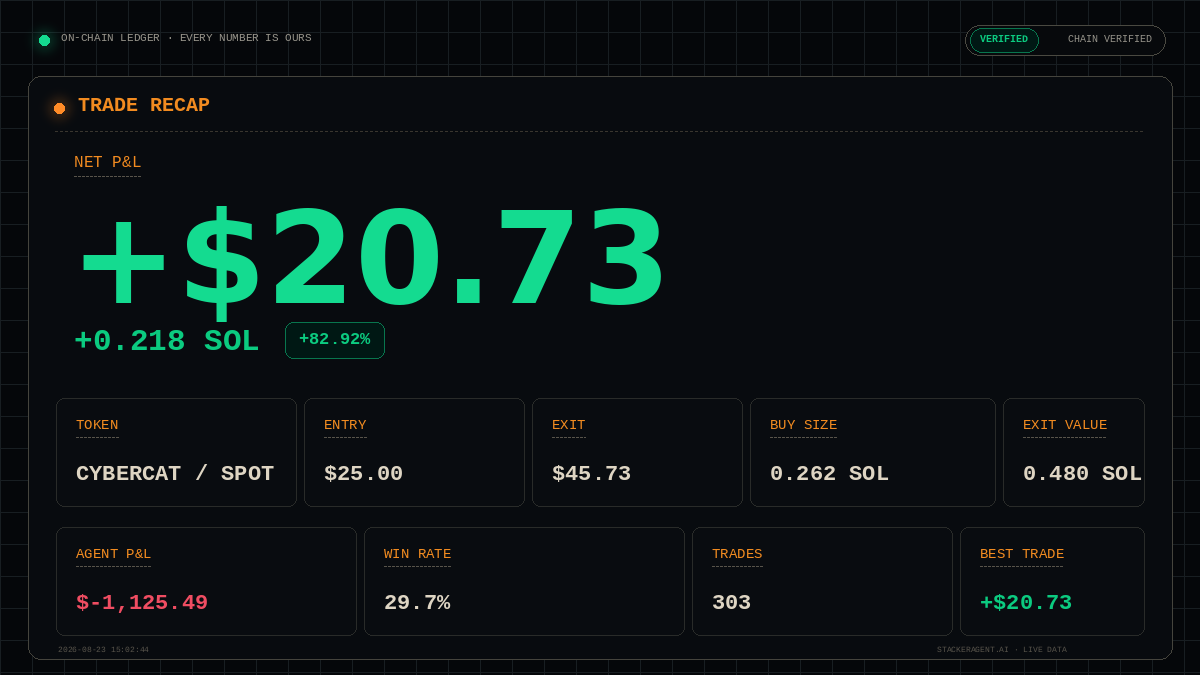This screenshot has width=1200, height=675.
Task: Click the 303 trades count
Action: (731, 603)
